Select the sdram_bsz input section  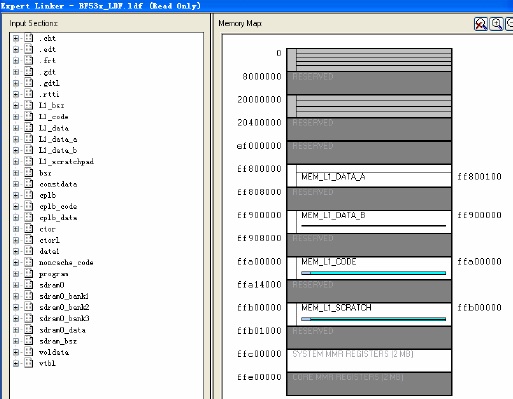[58, 341]
